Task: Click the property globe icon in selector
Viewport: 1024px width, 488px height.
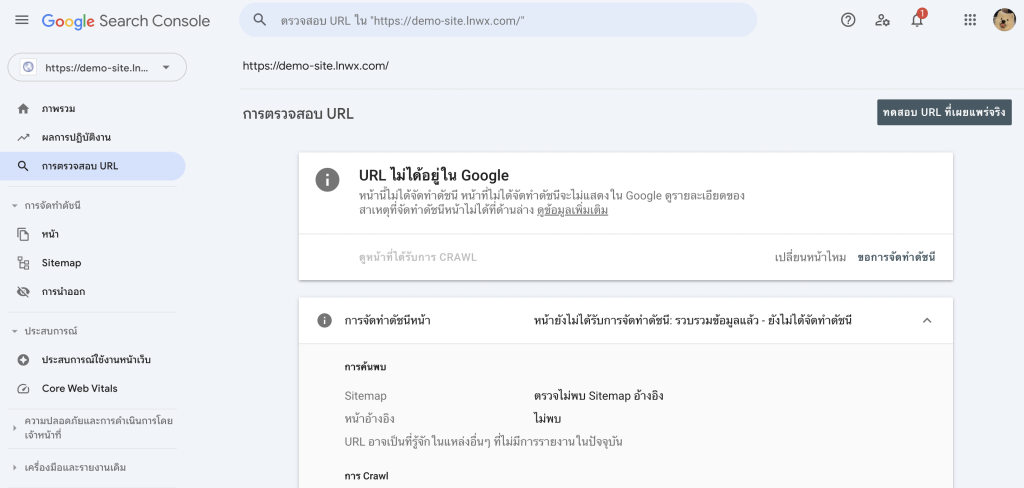Action: (28, 67)
